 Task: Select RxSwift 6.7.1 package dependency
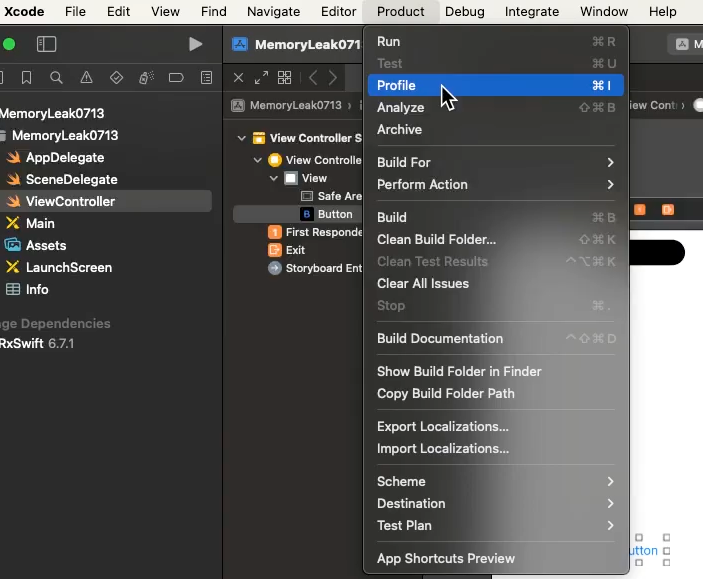37,344
